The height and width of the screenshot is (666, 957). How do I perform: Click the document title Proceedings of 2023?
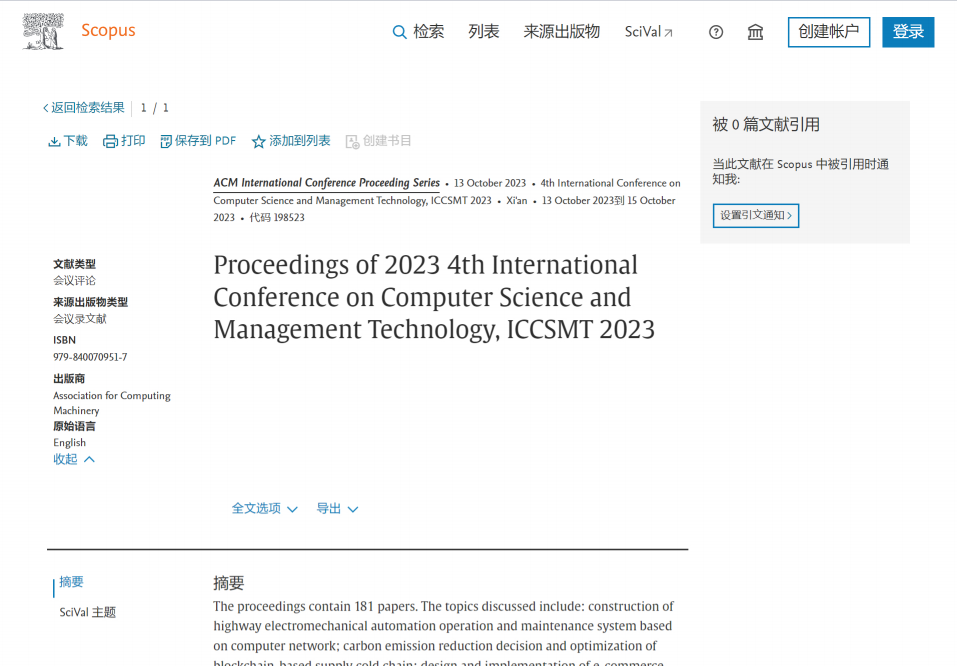434,297
